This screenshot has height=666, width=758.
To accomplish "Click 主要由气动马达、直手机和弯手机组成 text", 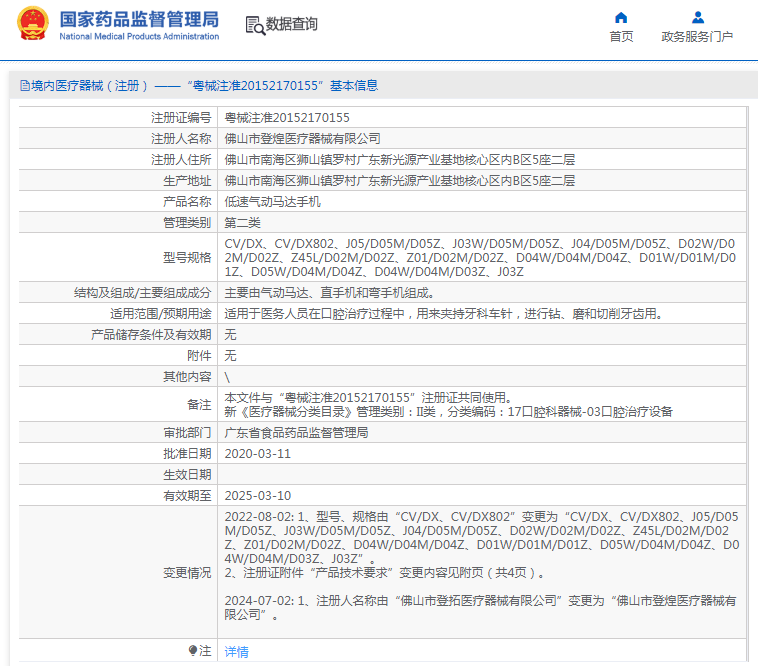I will click(x=330, y=293).
